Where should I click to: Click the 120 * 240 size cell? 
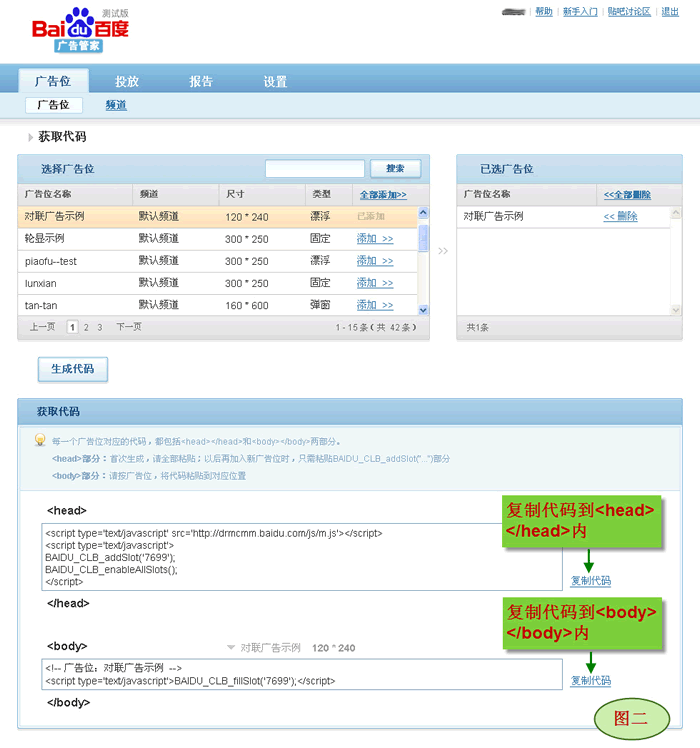247,217
